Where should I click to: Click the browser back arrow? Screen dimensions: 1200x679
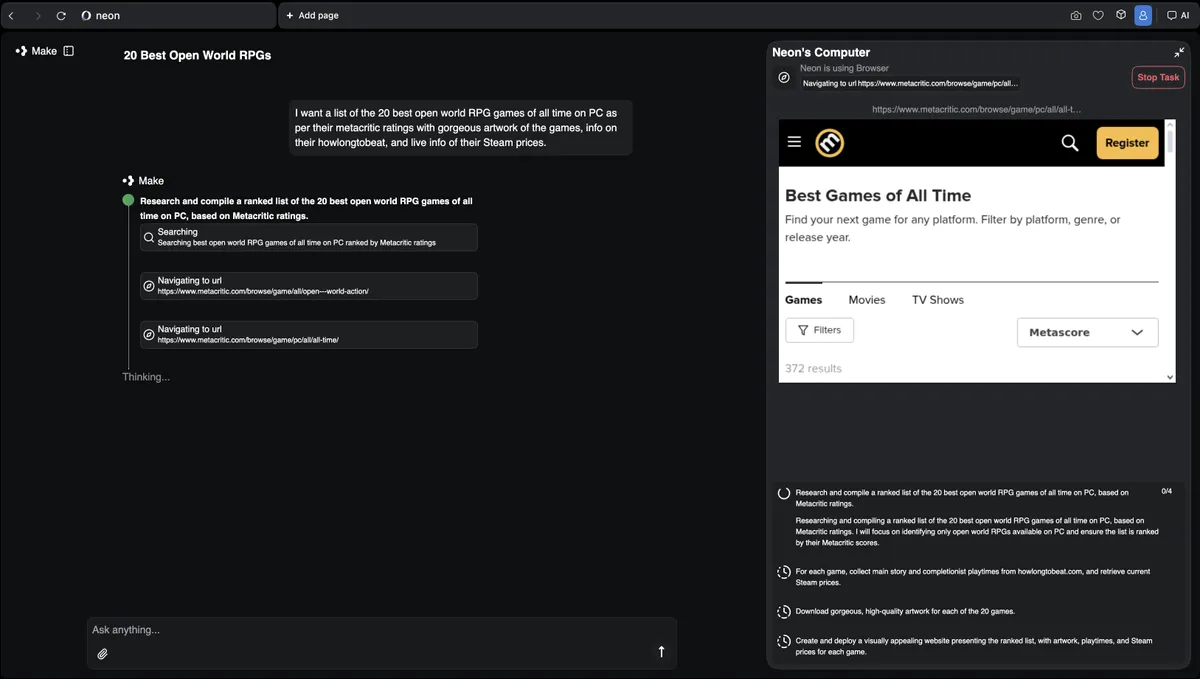coord(11,16)
